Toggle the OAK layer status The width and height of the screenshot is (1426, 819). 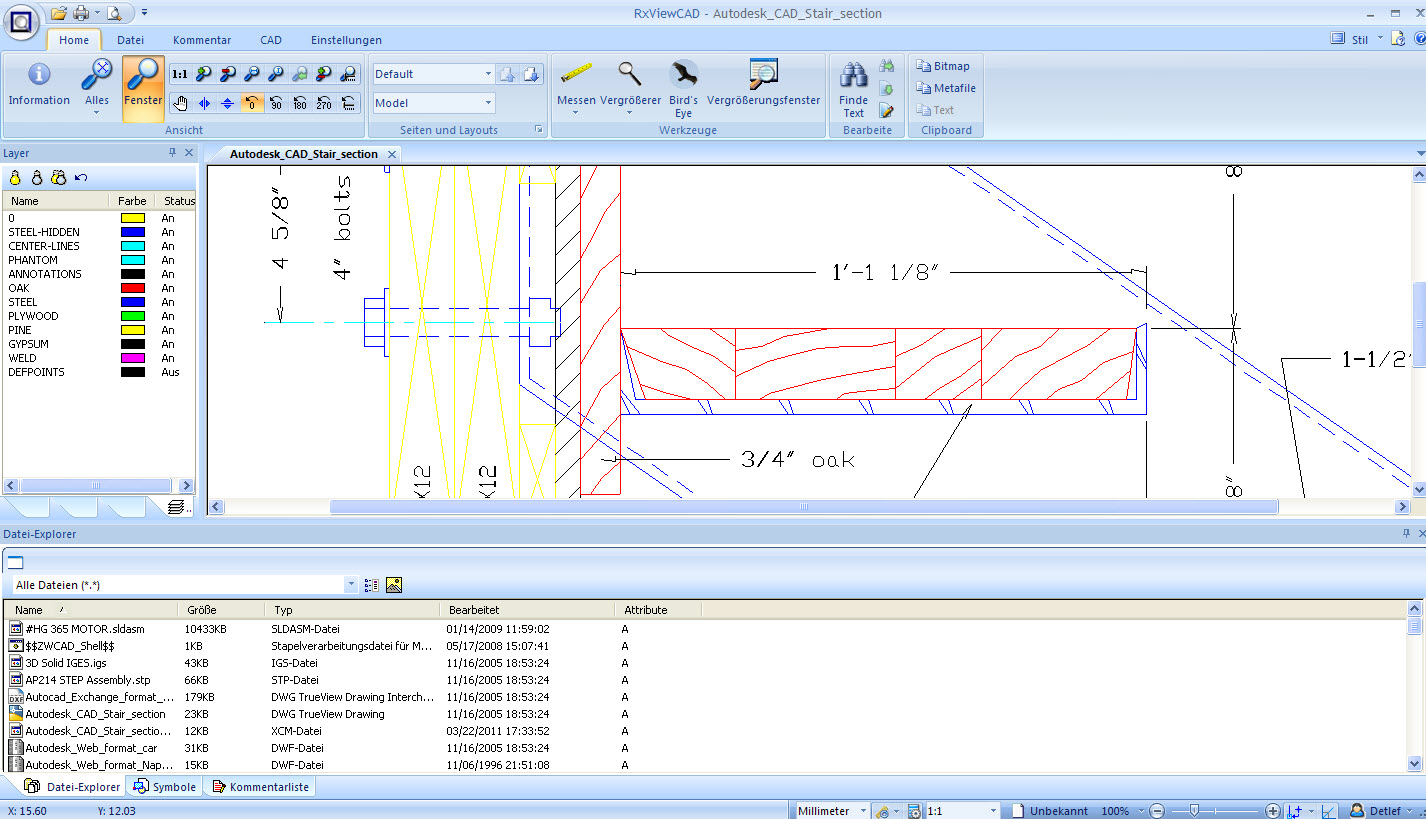(168, 288)
